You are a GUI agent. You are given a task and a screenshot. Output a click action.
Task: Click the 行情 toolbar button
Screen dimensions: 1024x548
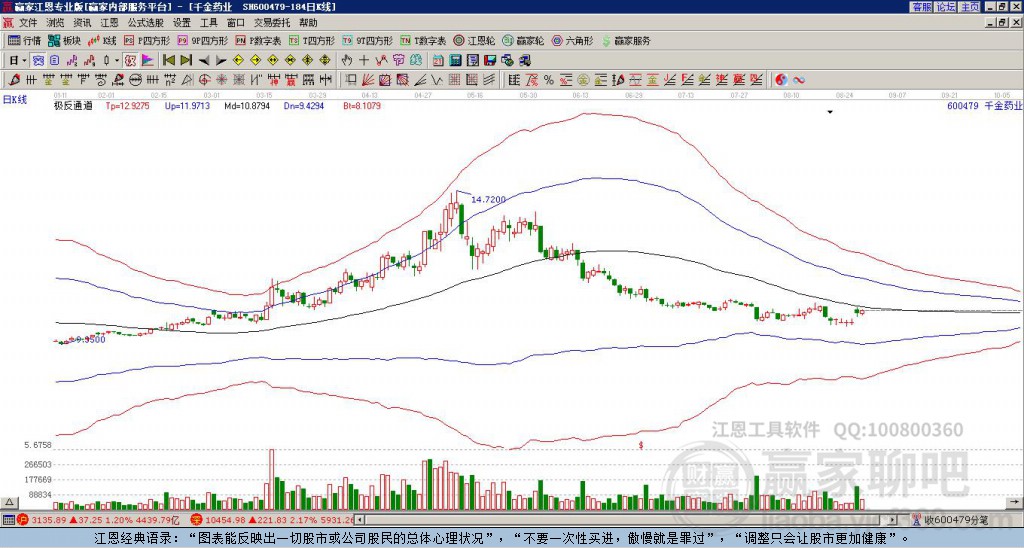(25, 40)
